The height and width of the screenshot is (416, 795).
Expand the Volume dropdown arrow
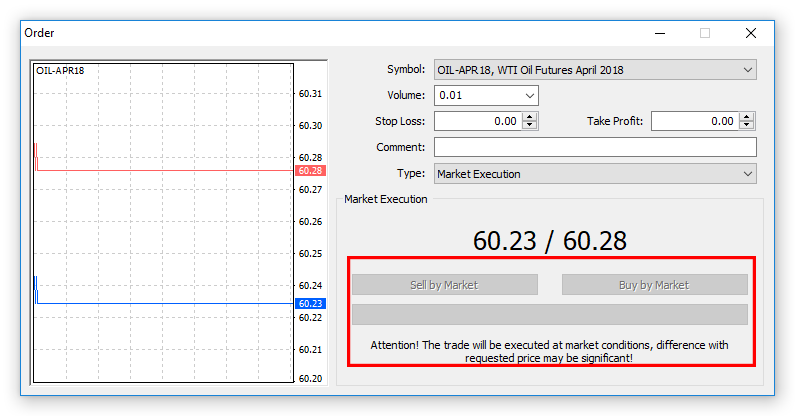pos(530,95)
